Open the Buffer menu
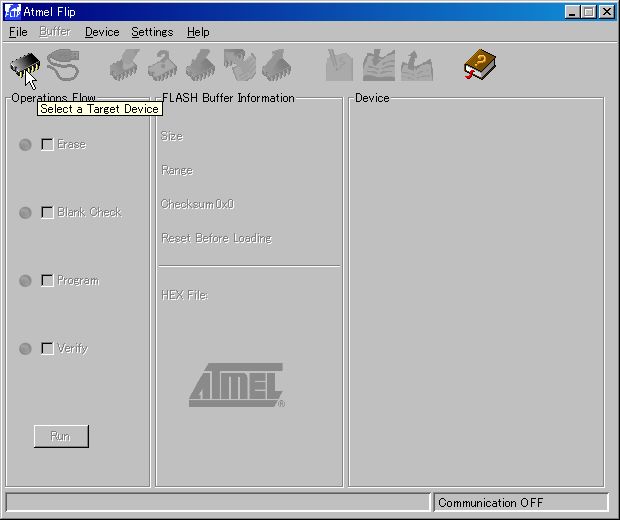Viewport: 620px width, 520px height. [55, 32]
